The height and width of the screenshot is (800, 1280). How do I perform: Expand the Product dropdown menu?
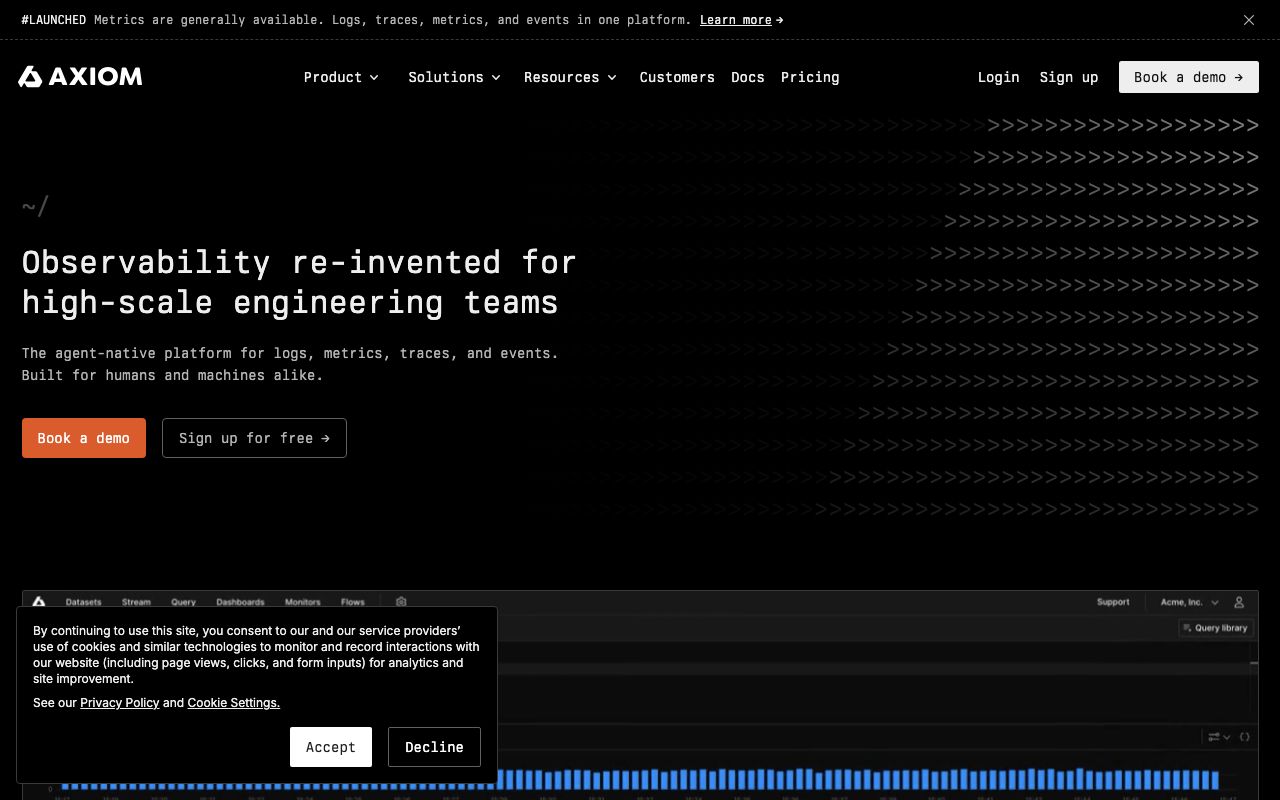pos(341,77)
